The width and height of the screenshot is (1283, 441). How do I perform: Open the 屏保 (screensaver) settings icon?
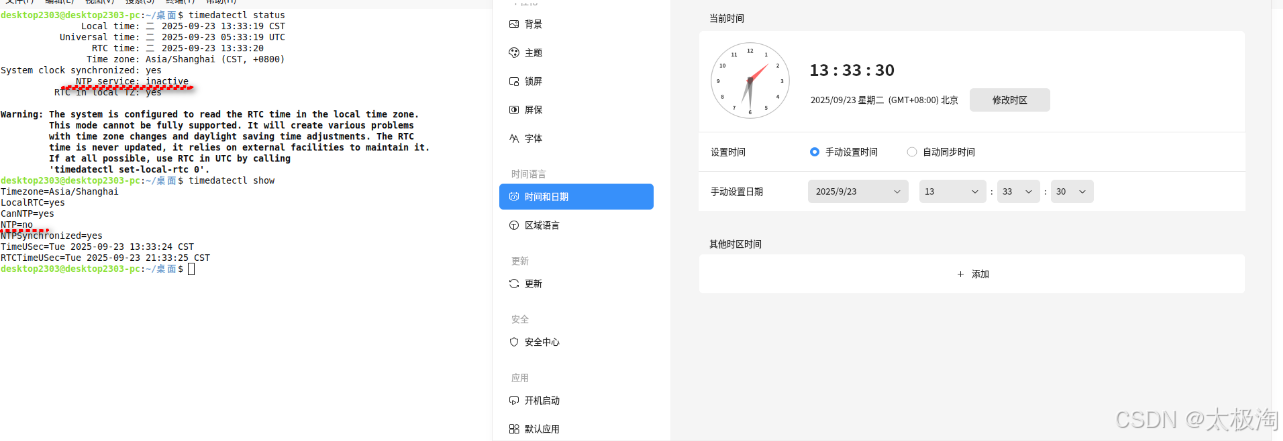point(514,109)
